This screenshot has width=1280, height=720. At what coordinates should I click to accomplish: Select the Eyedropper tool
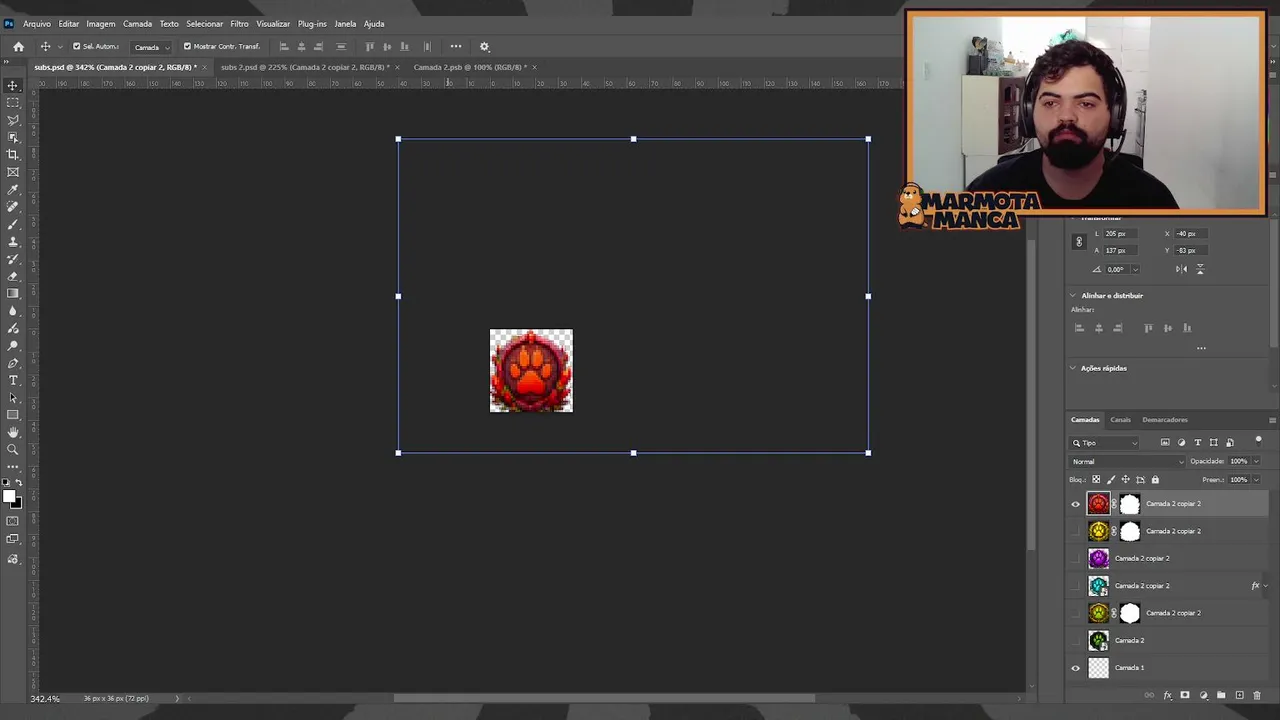(13, 189)
